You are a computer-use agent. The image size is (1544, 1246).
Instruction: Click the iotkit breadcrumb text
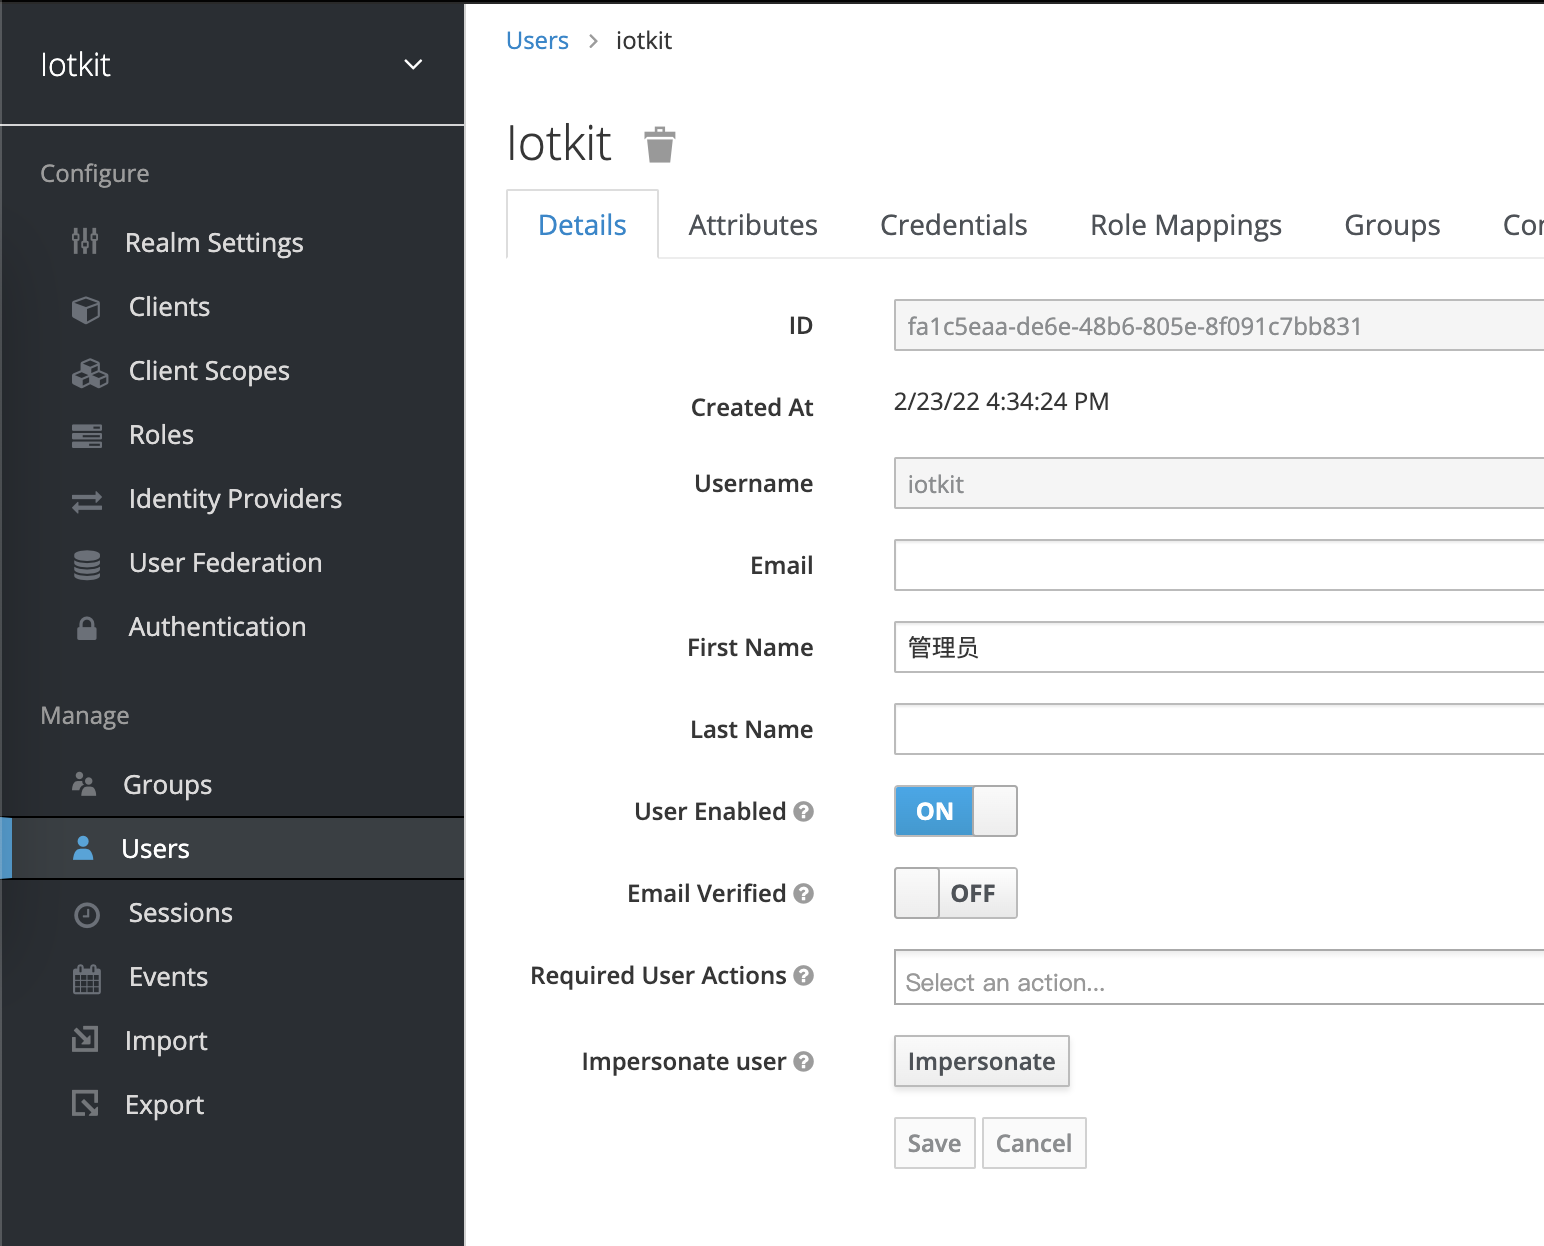pyautogui.click(x=644, y=40)
